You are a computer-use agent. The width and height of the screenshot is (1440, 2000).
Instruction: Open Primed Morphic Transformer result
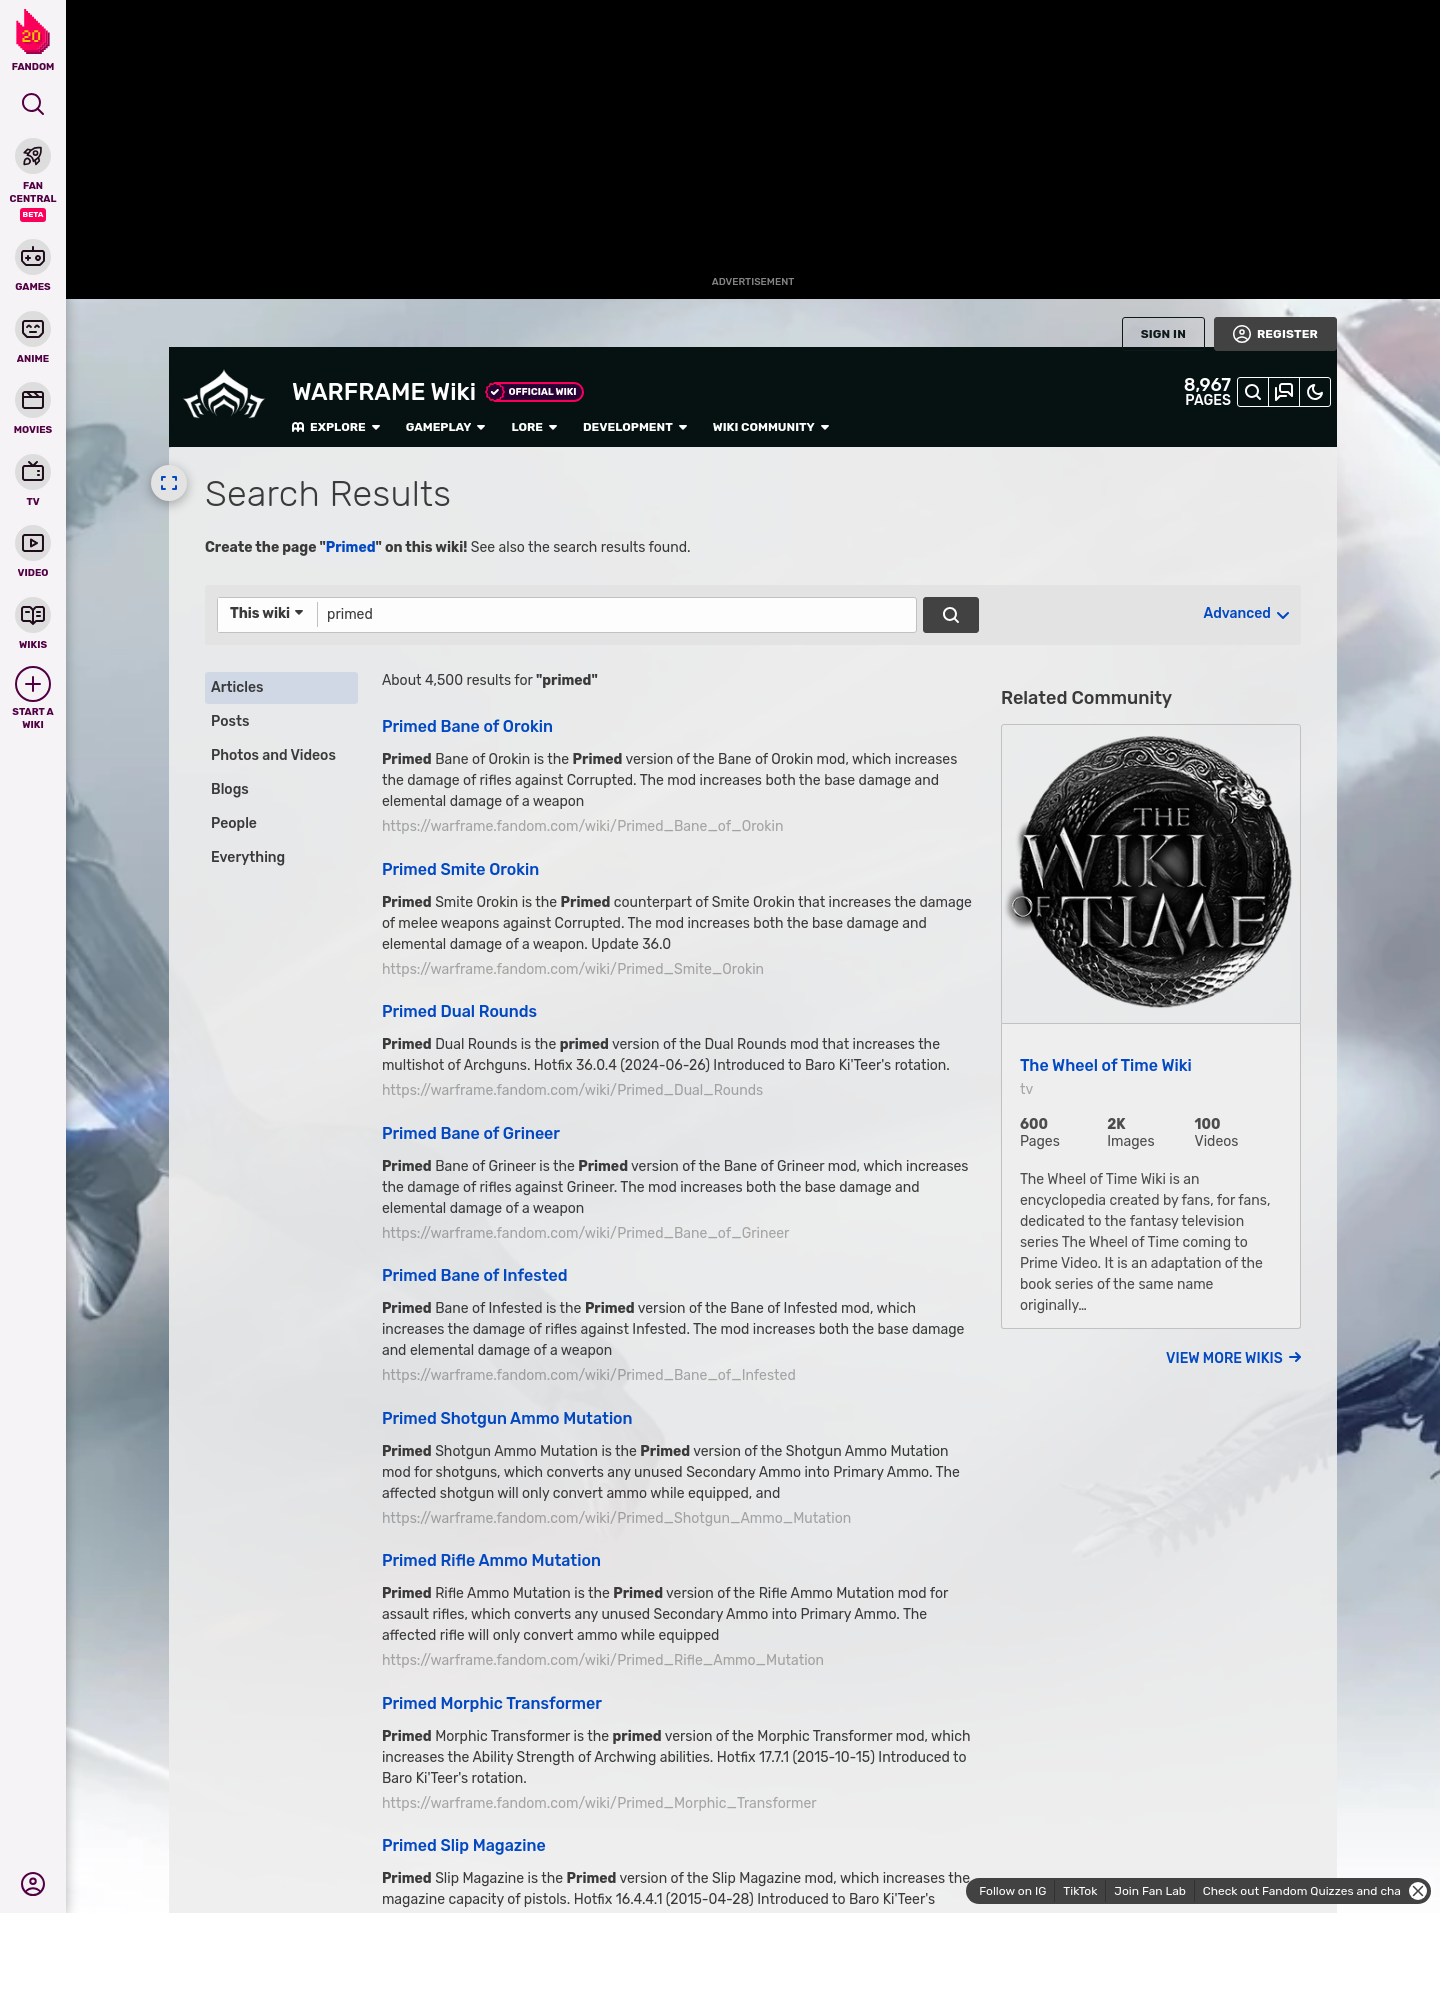(491, 1704)
